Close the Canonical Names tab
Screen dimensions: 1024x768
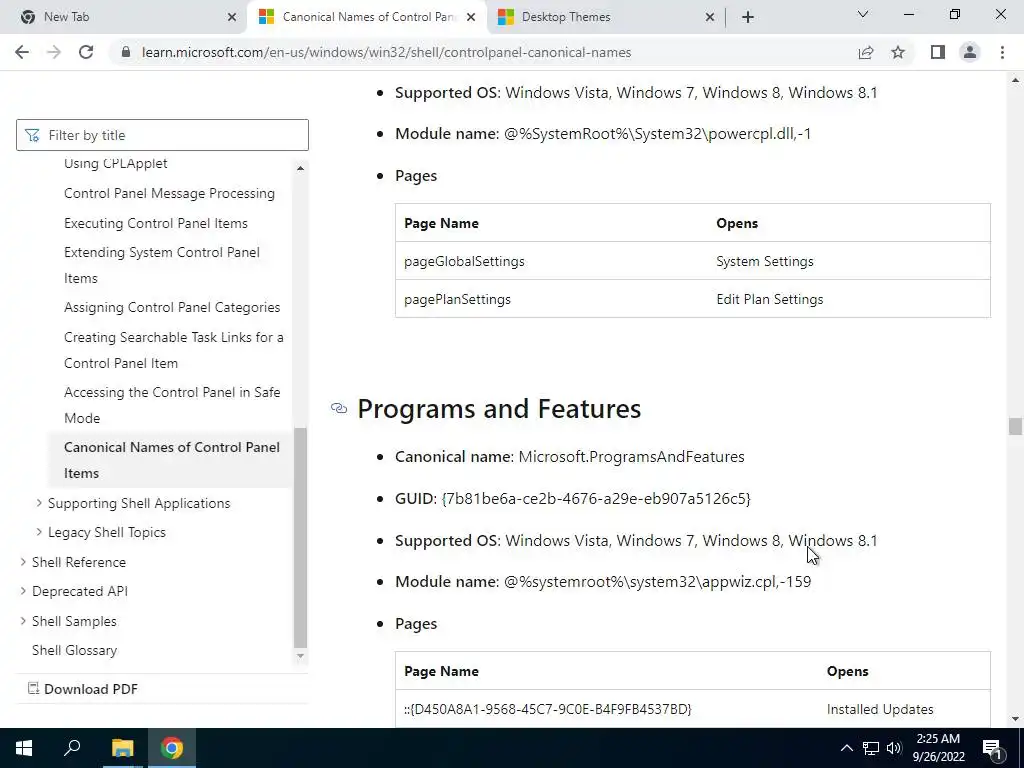click(x=471, y=17)
